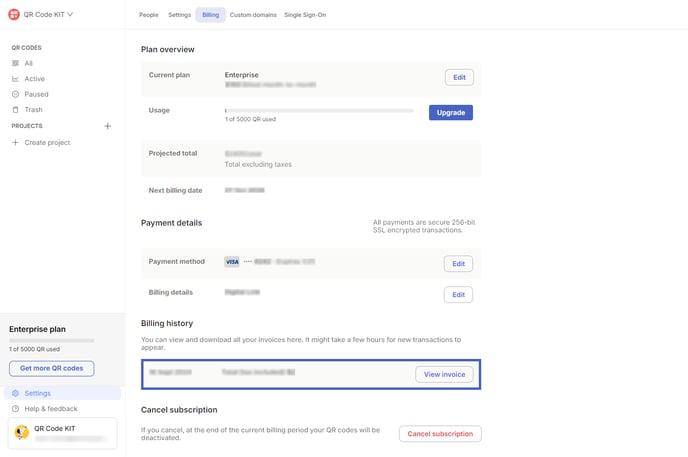Screen dimensions: 688x457
Task: Expand the QR Code KIT workspace dropdown
Action: point(70,15)
